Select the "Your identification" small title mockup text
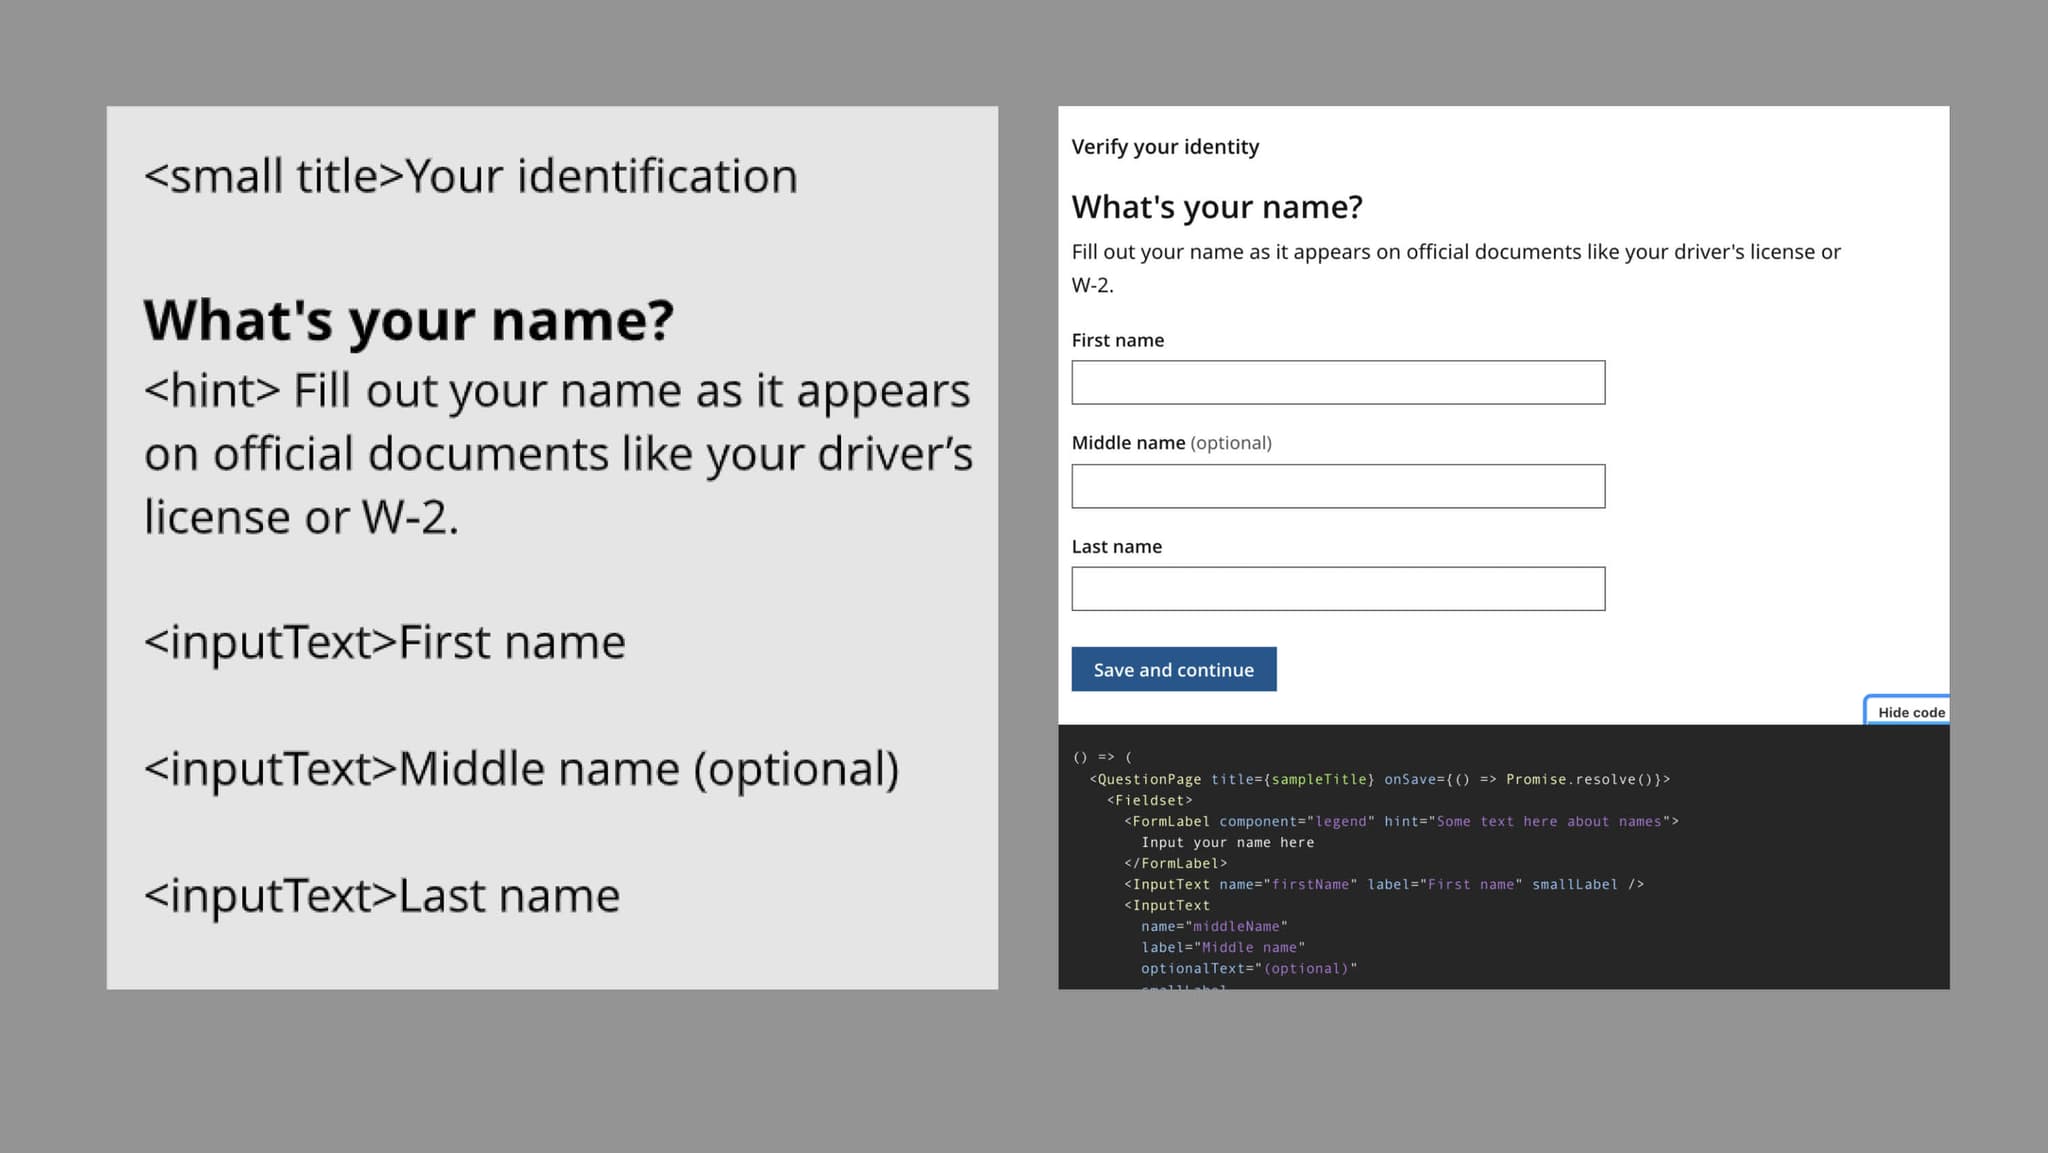2048x1153 pixels. pos(470,175)
